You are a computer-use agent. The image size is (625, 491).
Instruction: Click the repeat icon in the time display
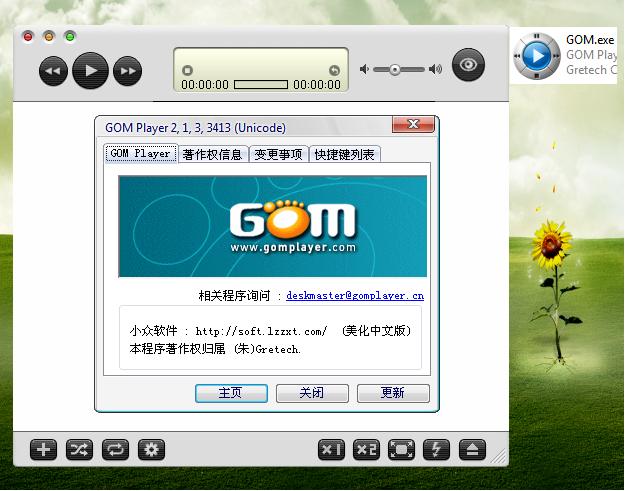[x=334, y=70]
